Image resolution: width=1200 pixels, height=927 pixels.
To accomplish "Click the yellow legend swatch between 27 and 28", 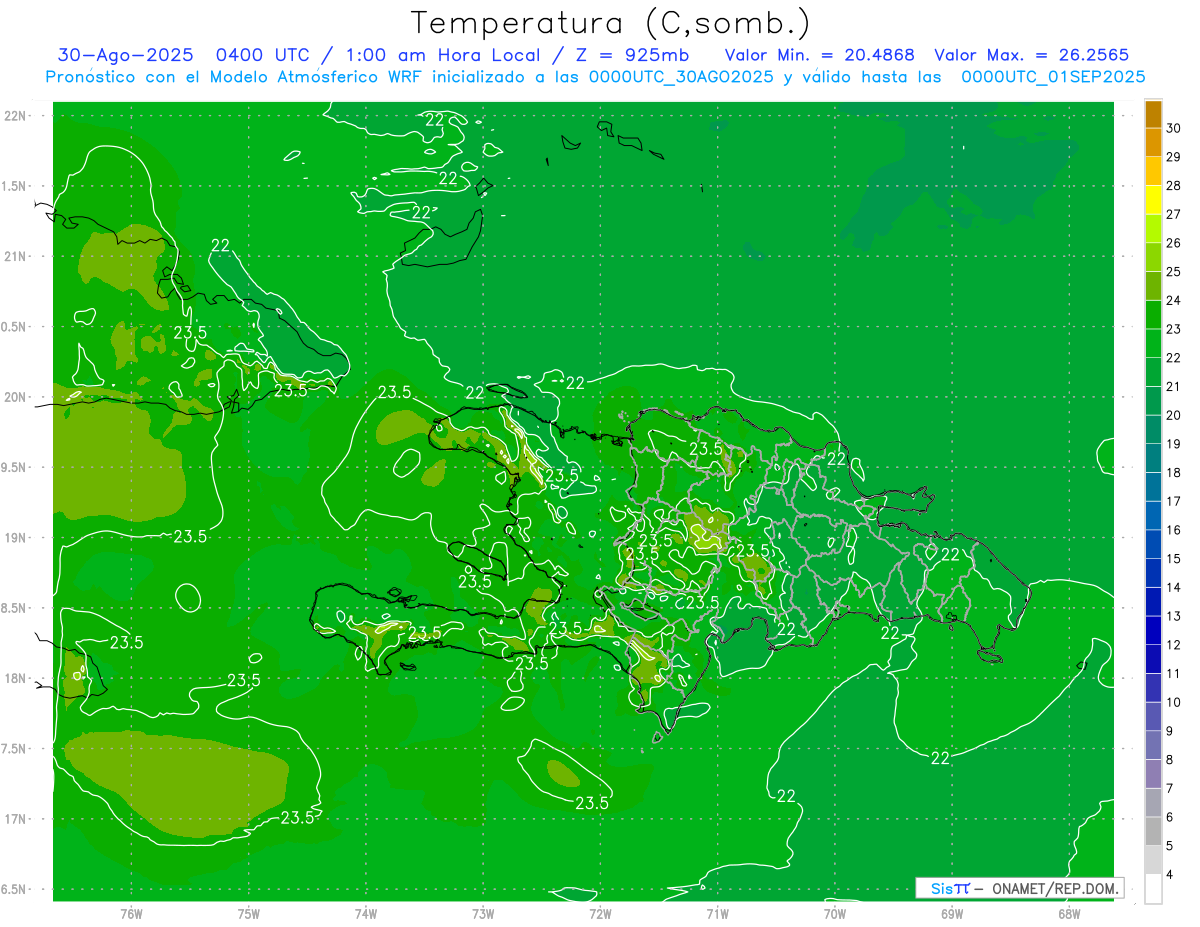I will tap(1153, 199).
